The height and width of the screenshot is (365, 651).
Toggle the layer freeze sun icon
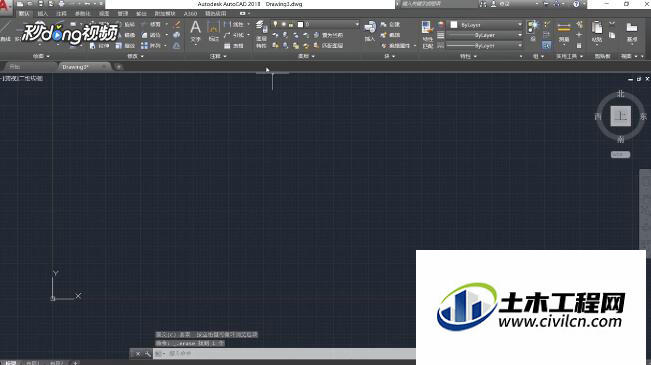coord(283,24)
